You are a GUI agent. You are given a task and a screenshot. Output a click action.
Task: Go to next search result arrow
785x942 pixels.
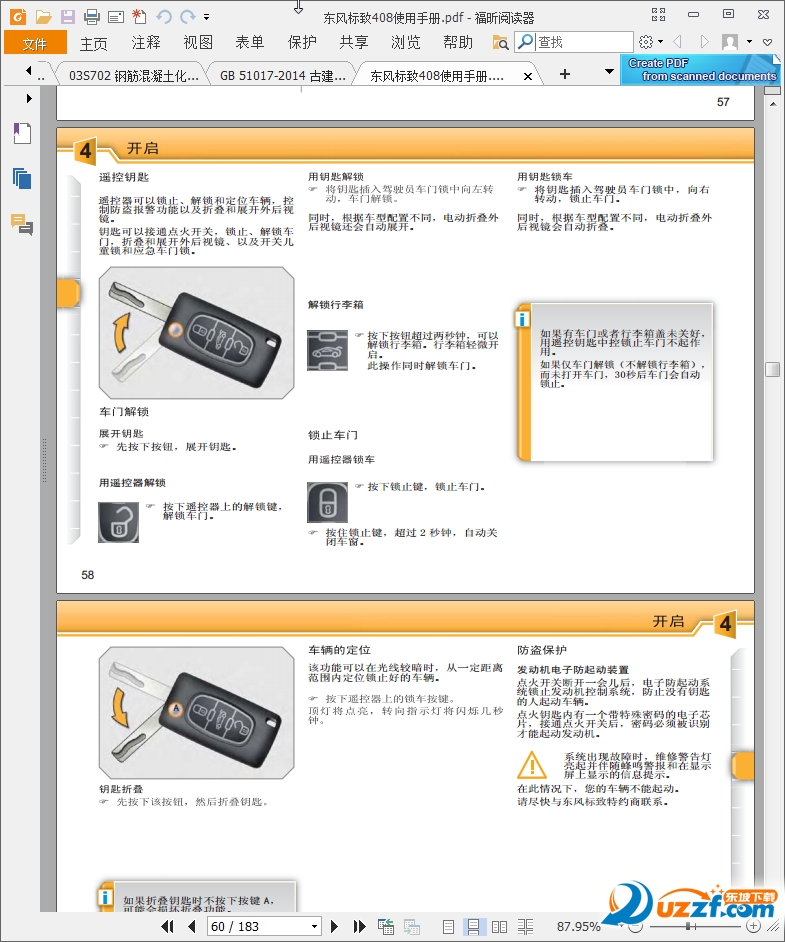point(704,42)
